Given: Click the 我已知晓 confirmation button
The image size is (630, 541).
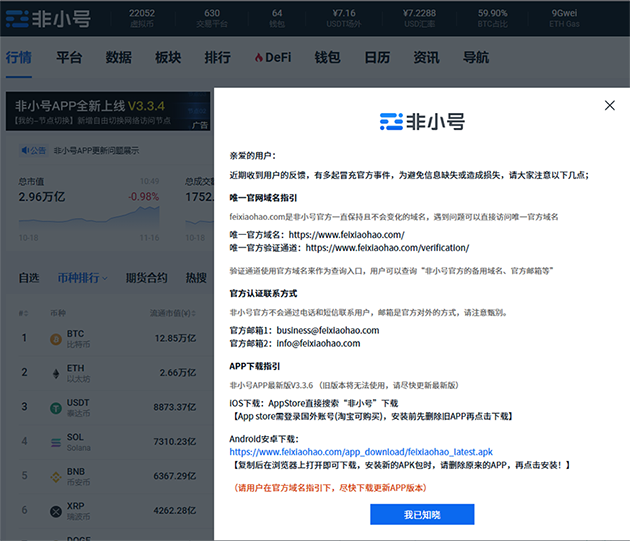Looking at the screenshot, I should 422,514.
